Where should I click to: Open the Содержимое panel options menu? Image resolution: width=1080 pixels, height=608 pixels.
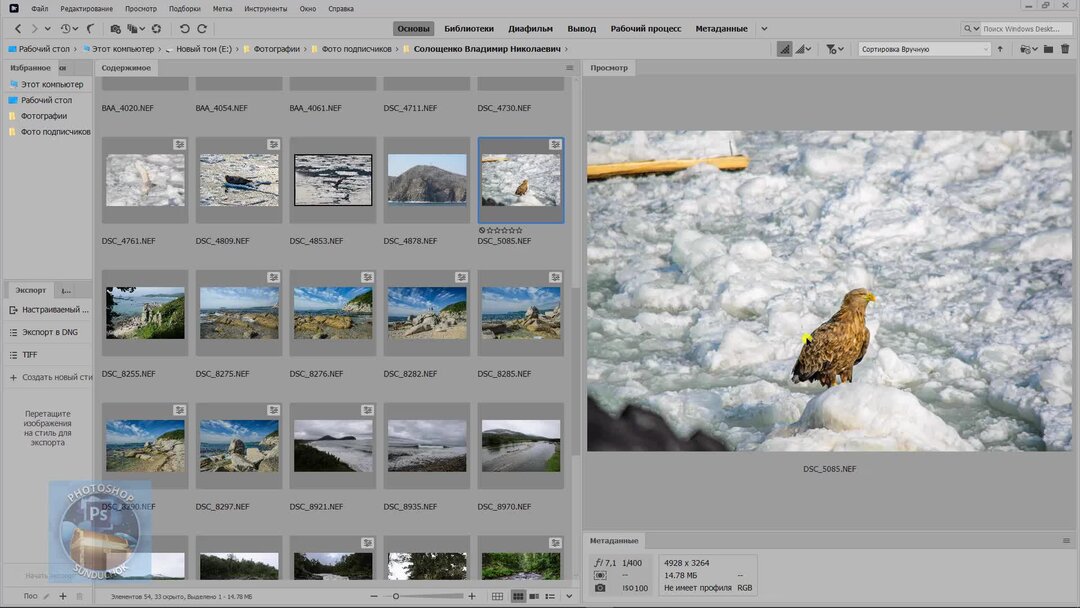coord(570,67)
